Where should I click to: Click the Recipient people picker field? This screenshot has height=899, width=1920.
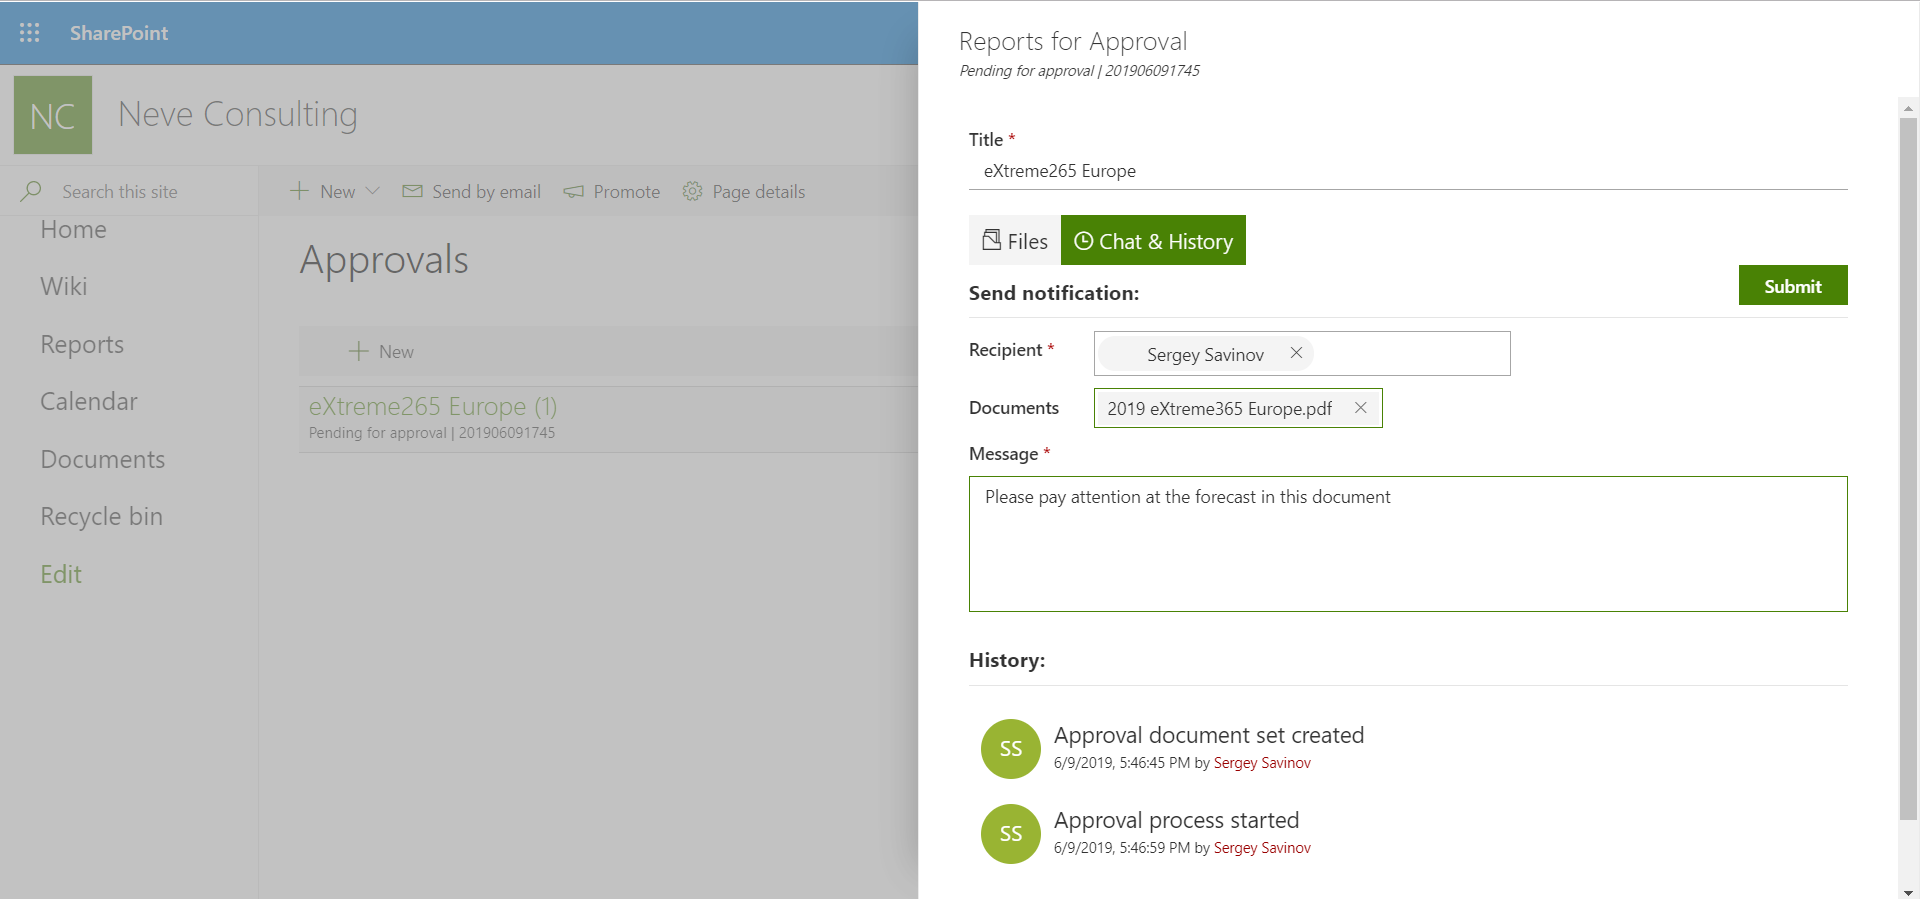click(x=1302, y=354)
